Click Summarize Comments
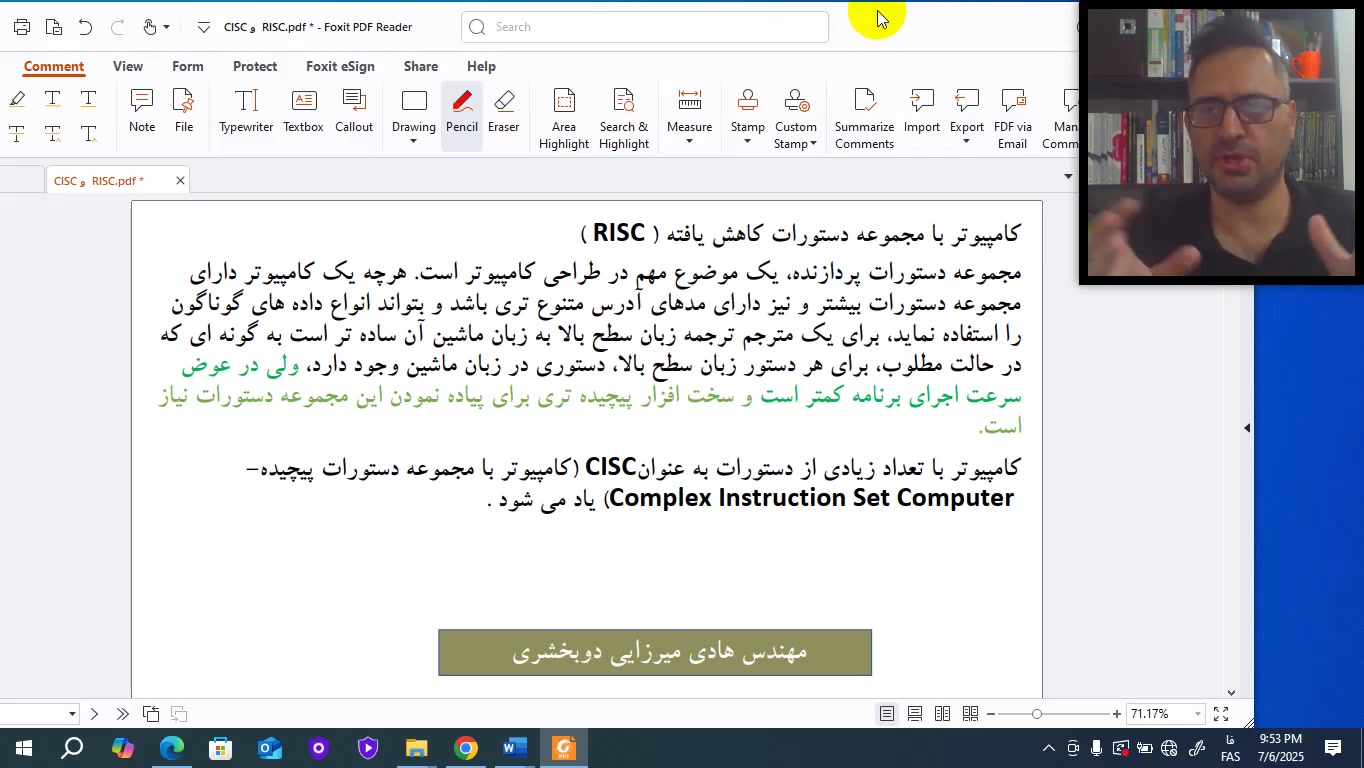The image size is (1364, 768). click(x=864, y=119)
